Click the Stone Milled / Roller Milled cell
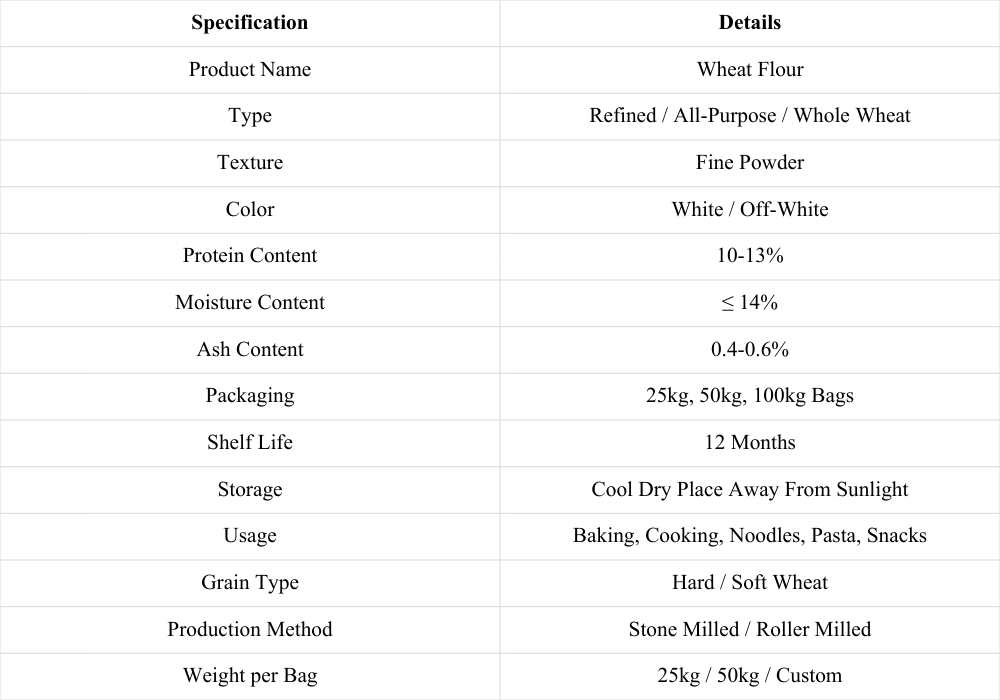The width and height of the screenshot is (1000, 700). [x=749, y=629]
